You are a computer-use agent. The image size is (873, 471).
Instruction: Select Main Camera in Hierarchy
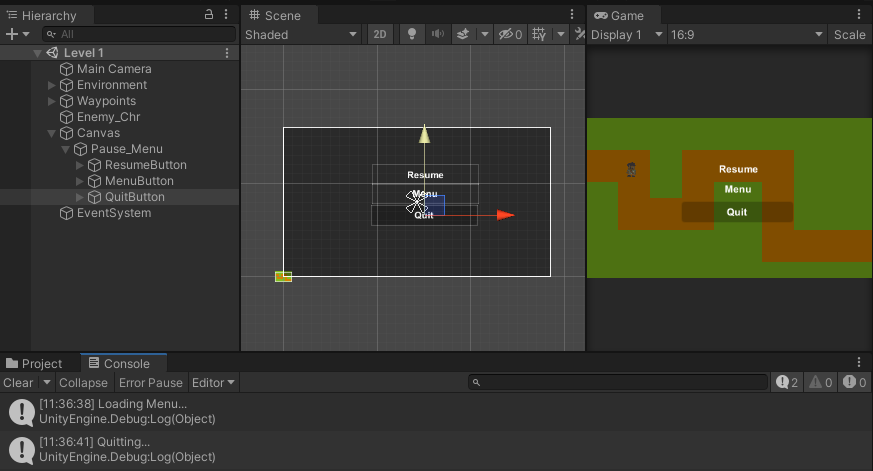[x=114, y=69]
